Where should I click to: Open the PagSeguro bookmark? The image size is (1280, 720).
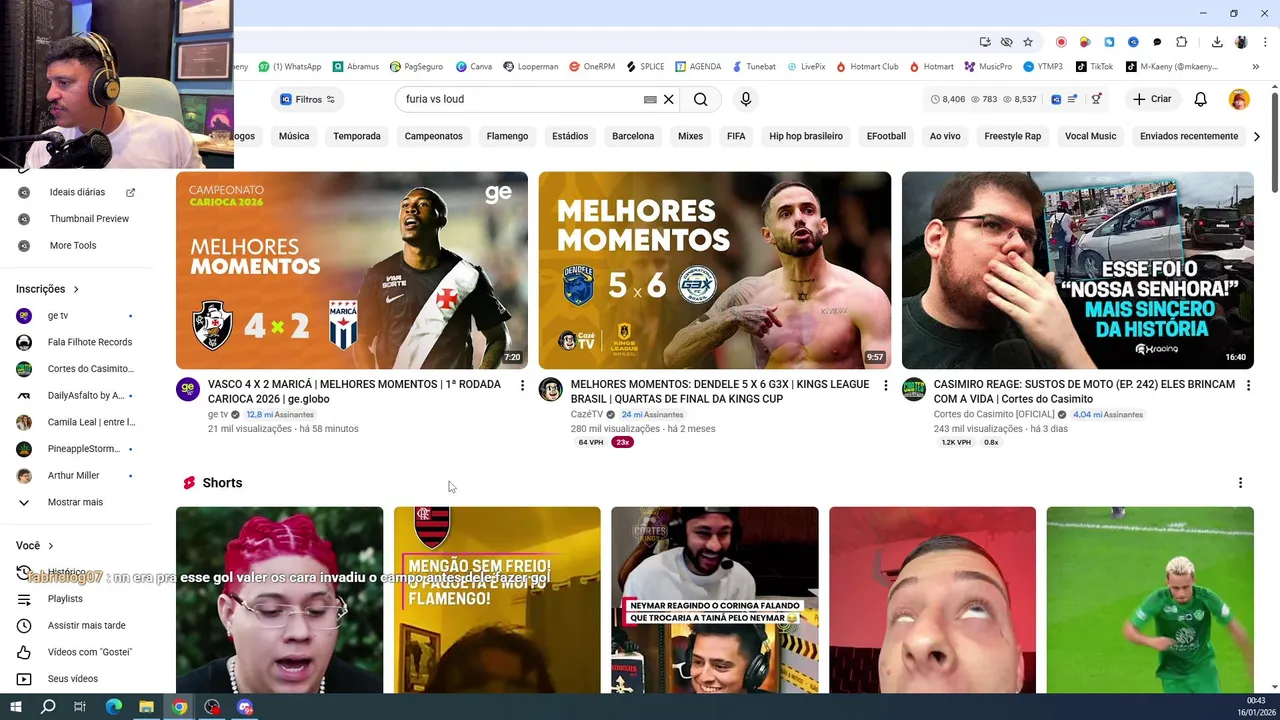pos(416,67)
